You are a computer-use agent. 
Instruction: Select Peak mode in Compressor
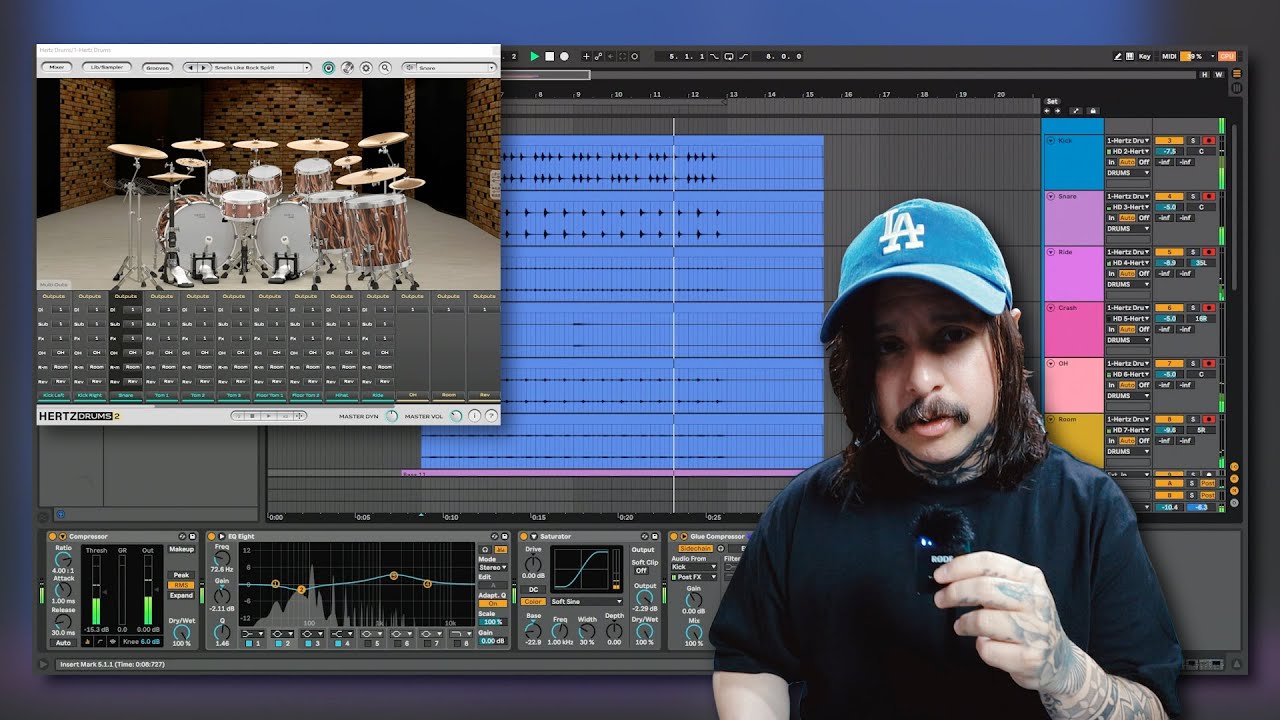(x=181, y=575)
